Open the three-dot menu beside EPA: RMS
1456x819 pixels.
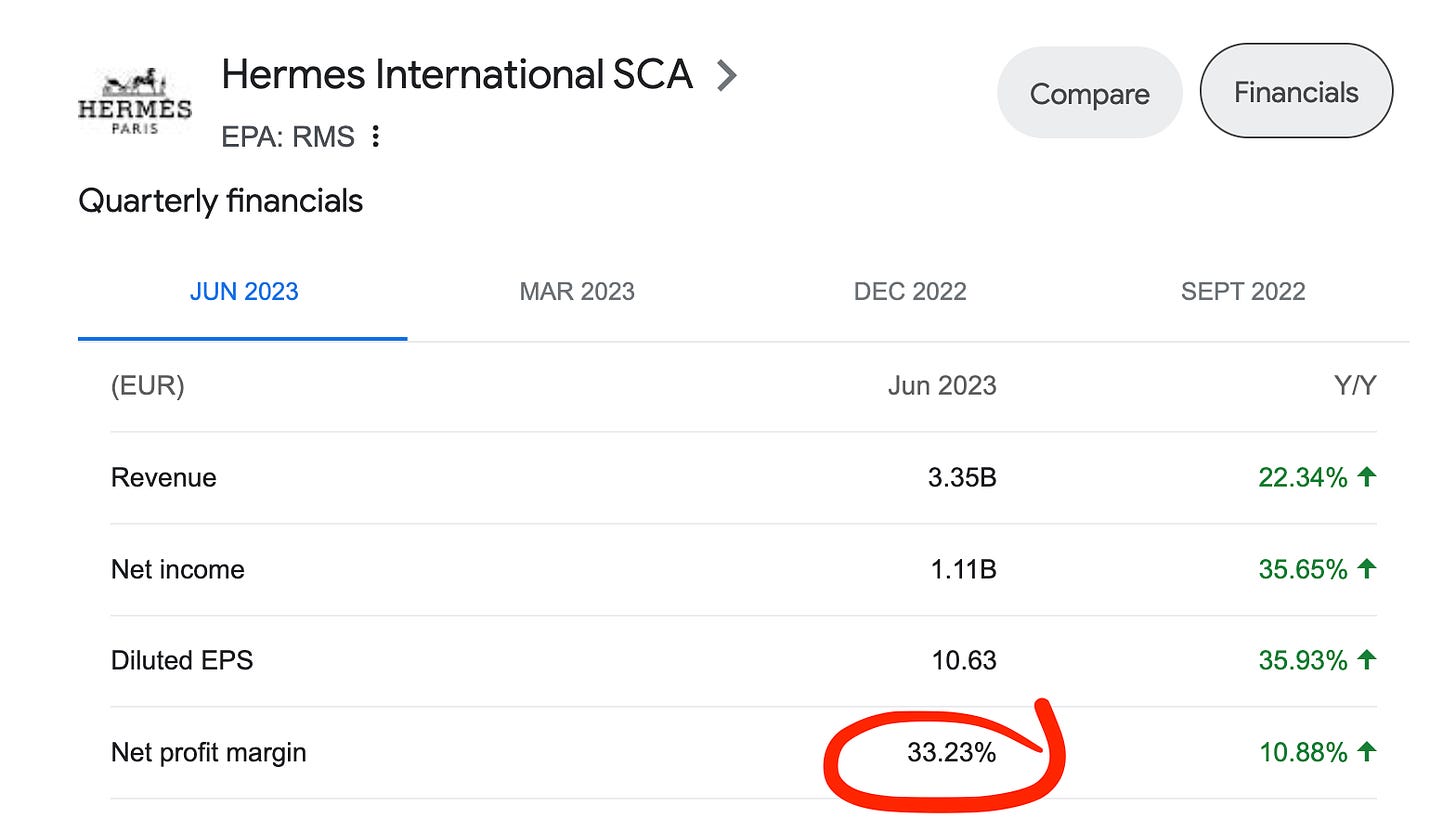(376, 136)
